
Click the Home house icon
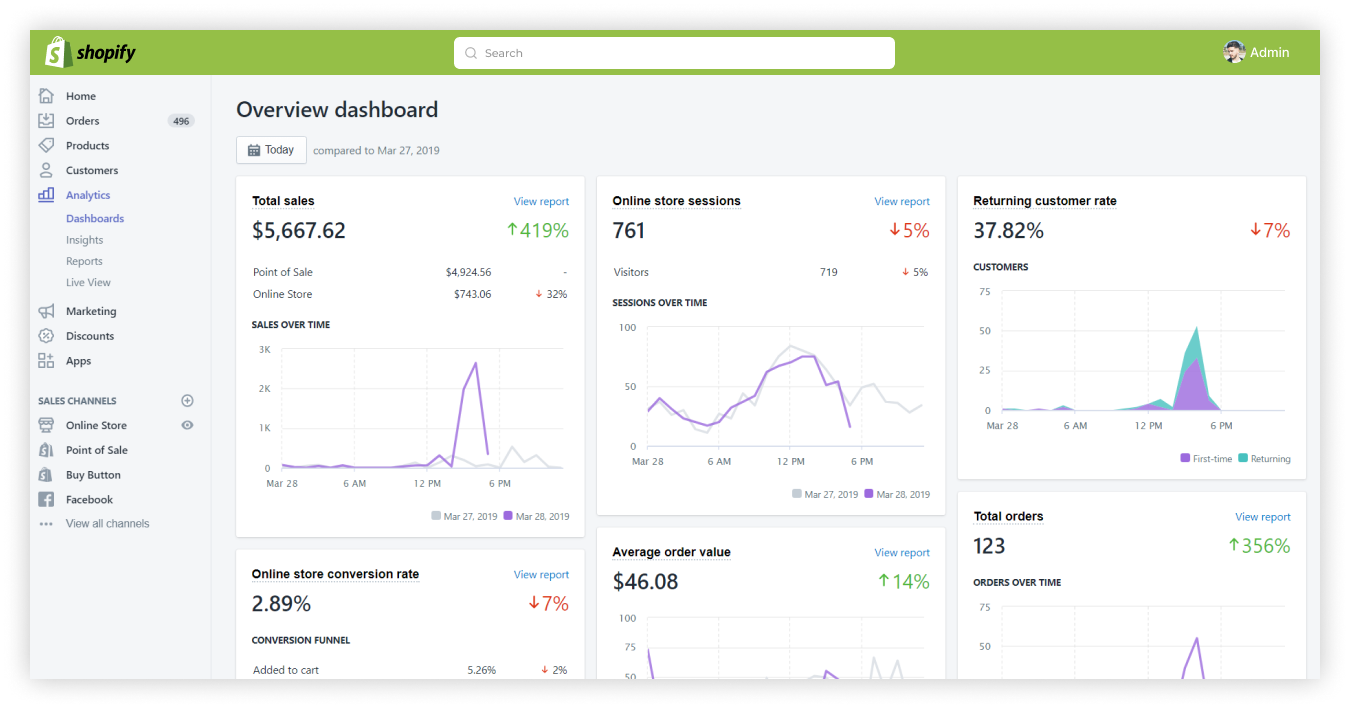(46, 96)
